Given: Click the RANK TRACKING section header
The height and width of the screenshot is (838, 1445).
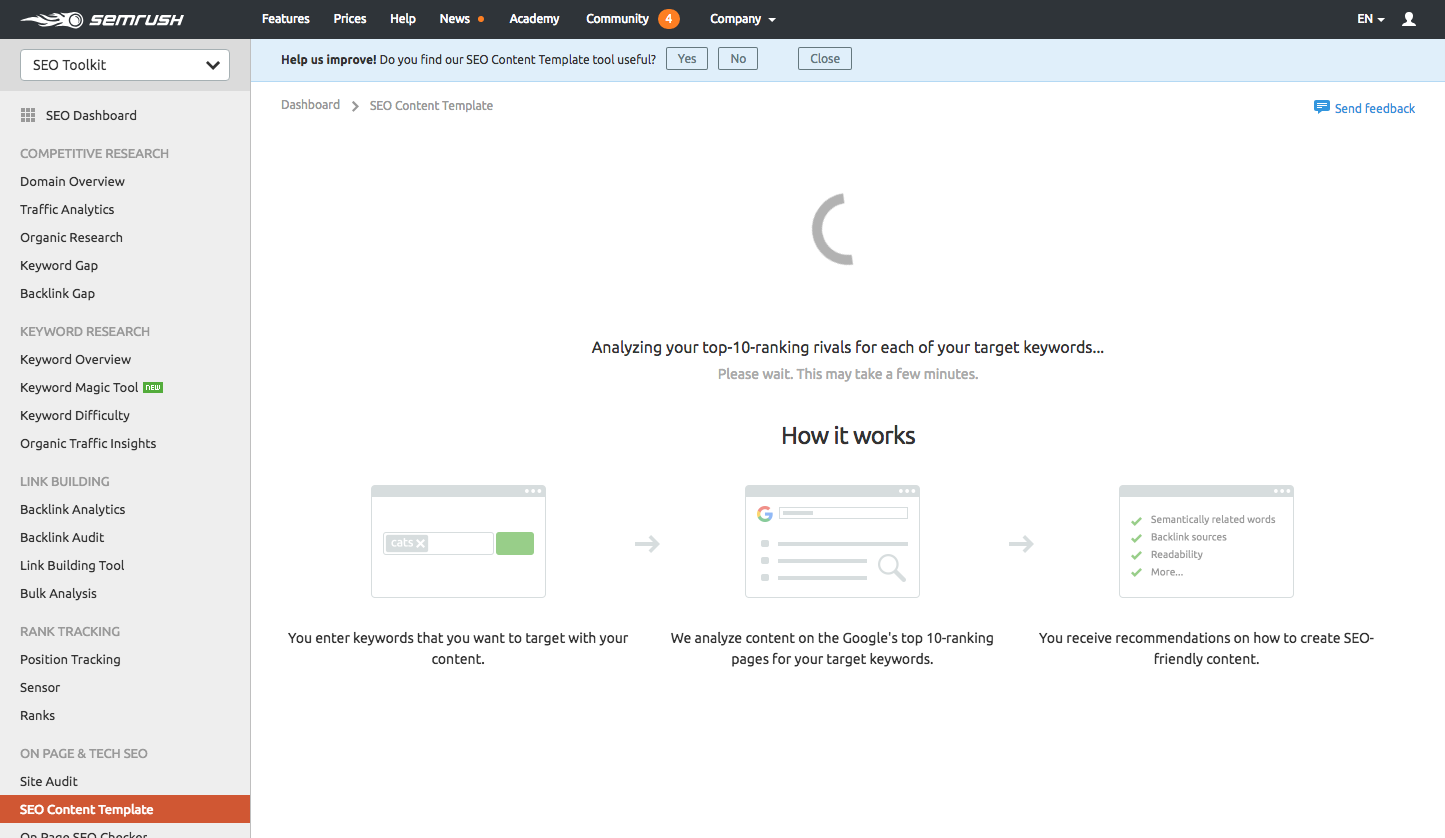Looking at the screenshot, I should (70, 631).
